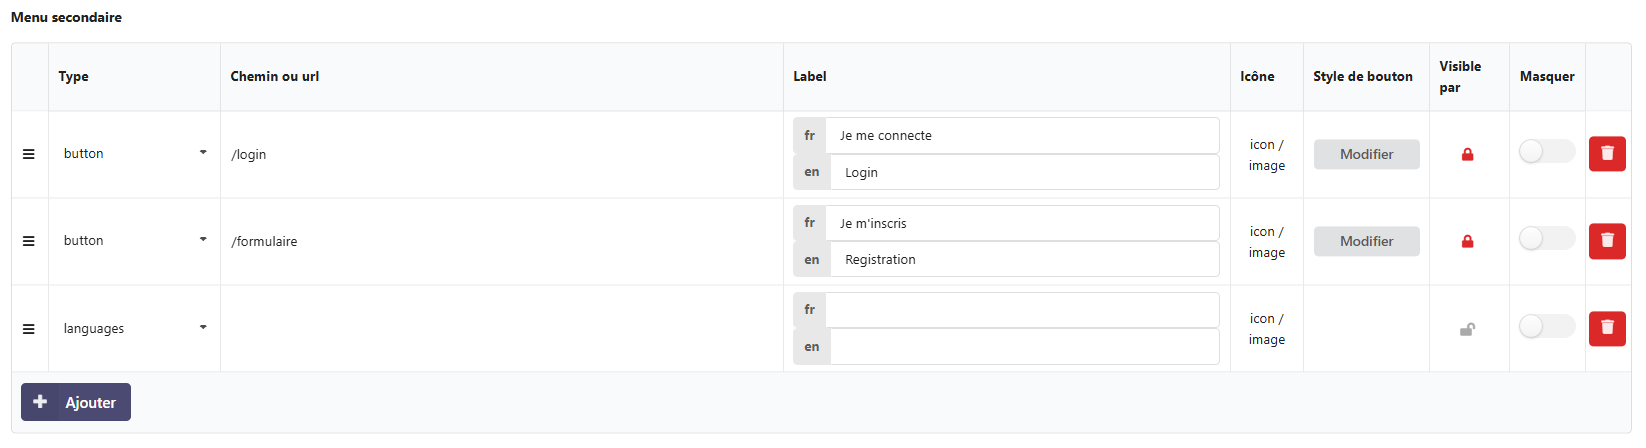This screenshot has width=1646, height=448.
Task: Delete the /login menu entry
Action: pos(1607,153)
